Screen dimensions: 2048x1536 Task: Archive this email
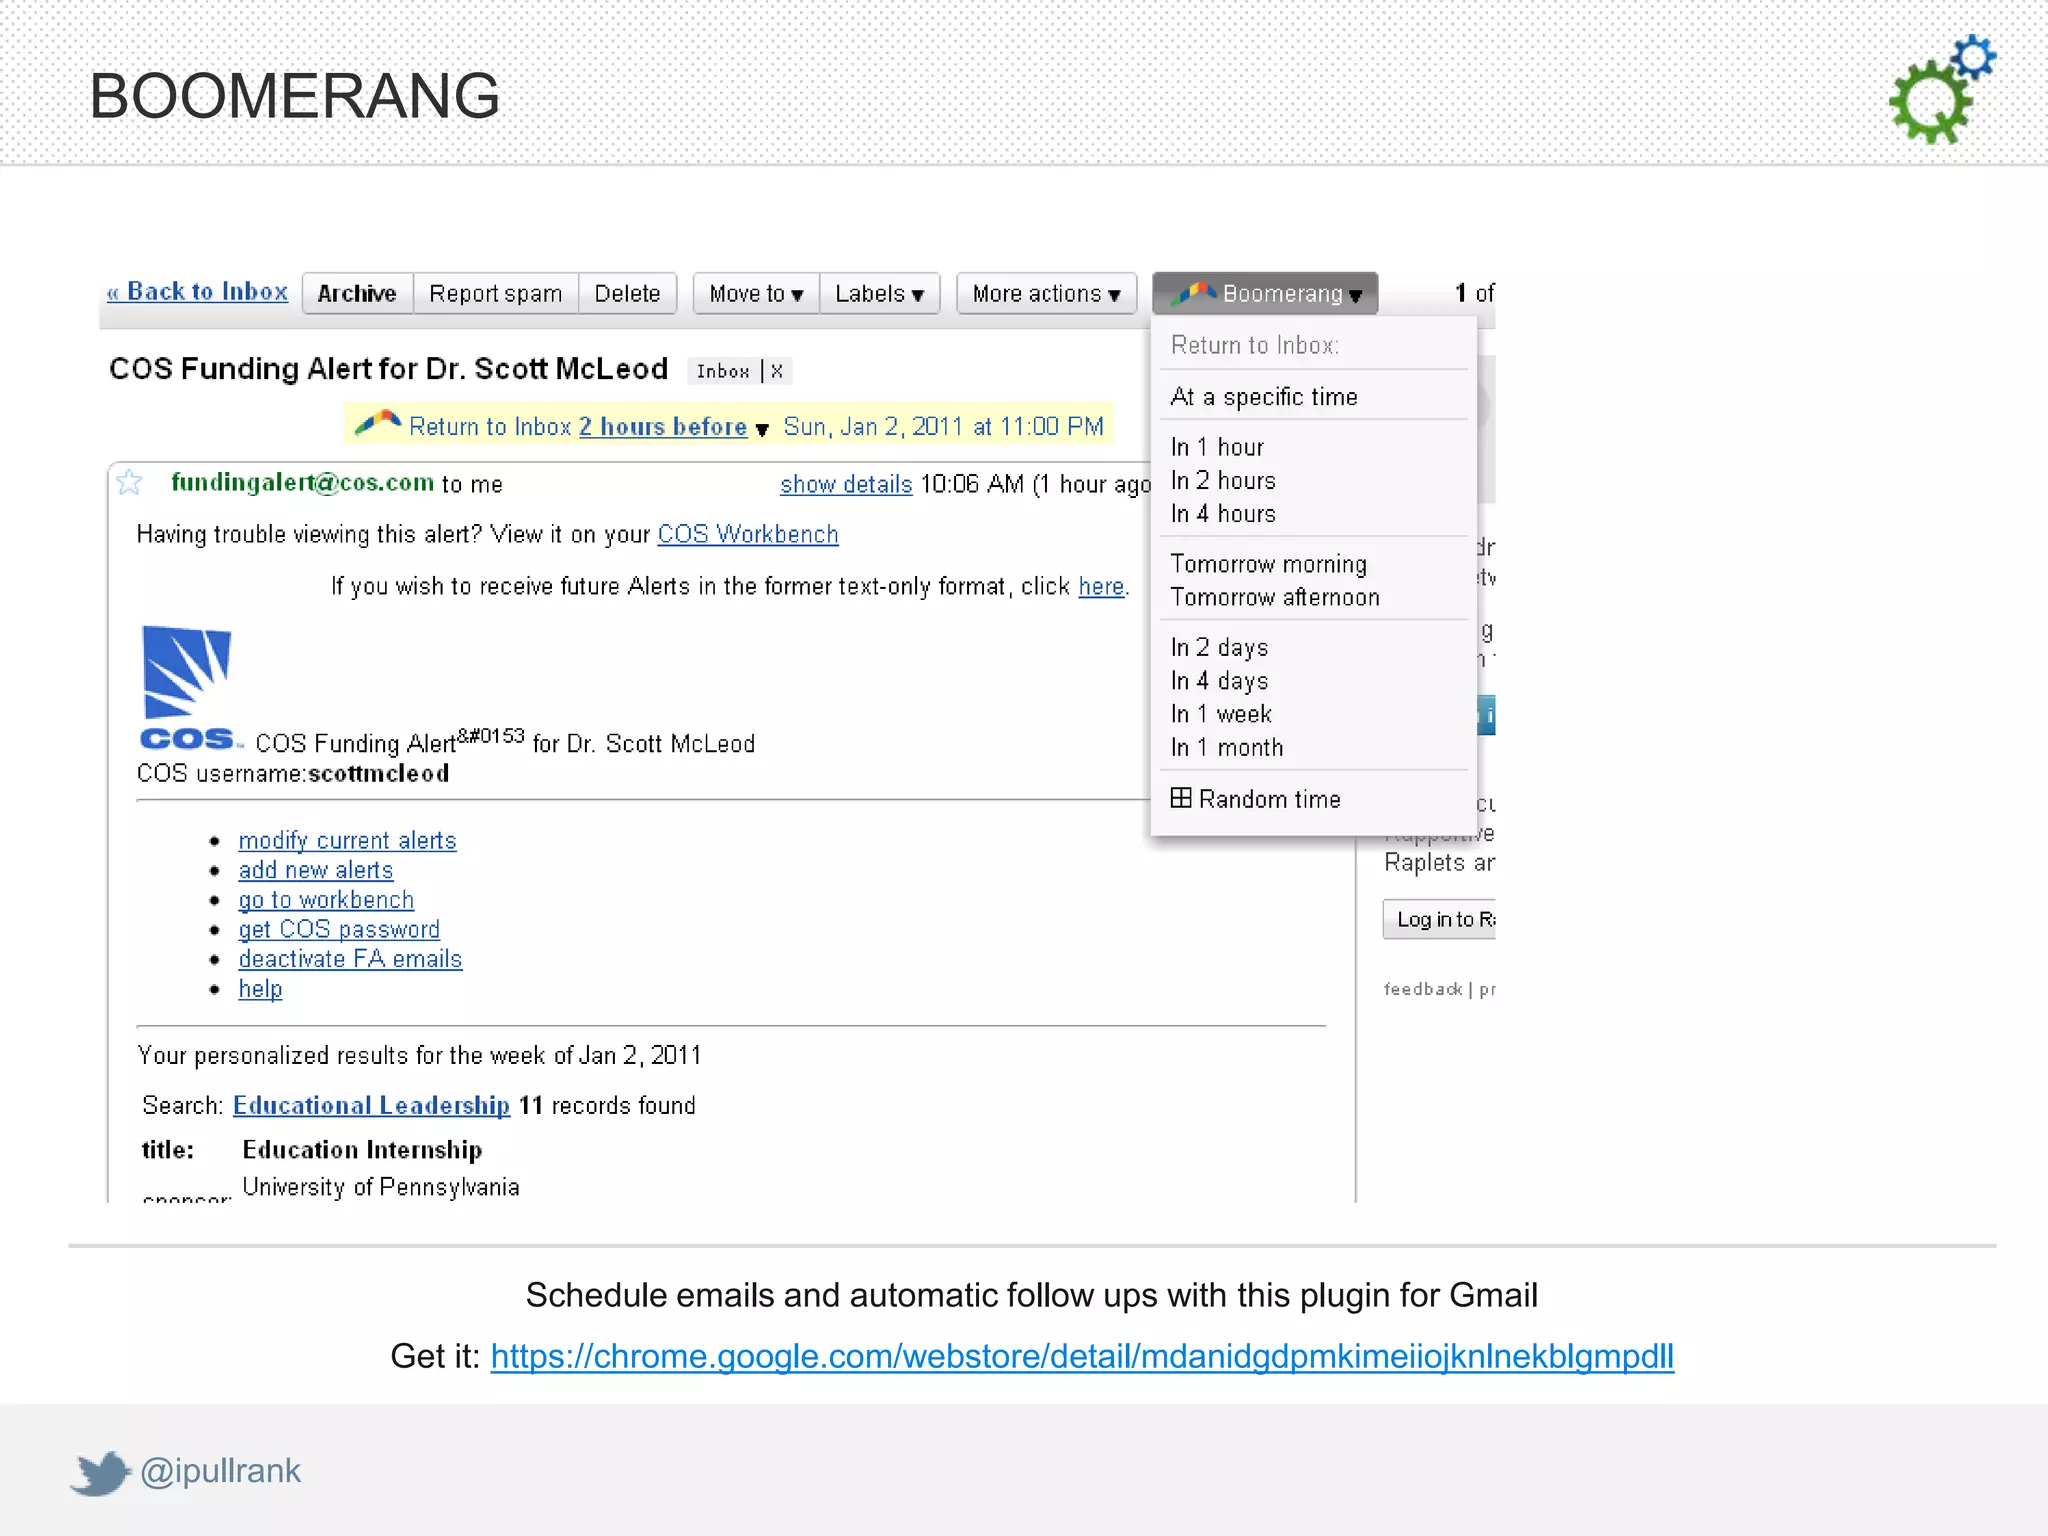pyautogui.click(x=357, y=293)
